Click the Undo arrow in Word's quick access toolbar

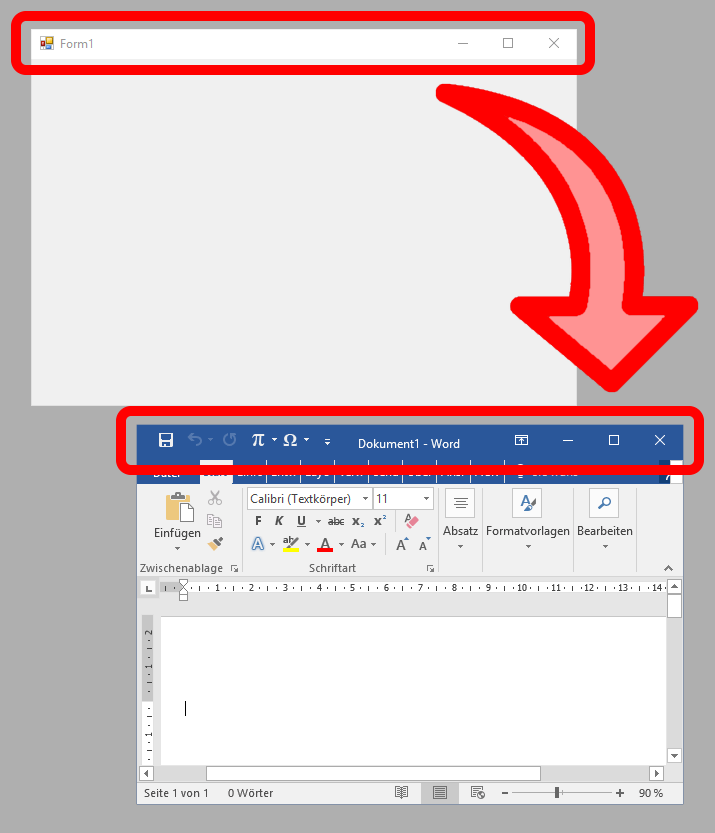pos(195,440)
